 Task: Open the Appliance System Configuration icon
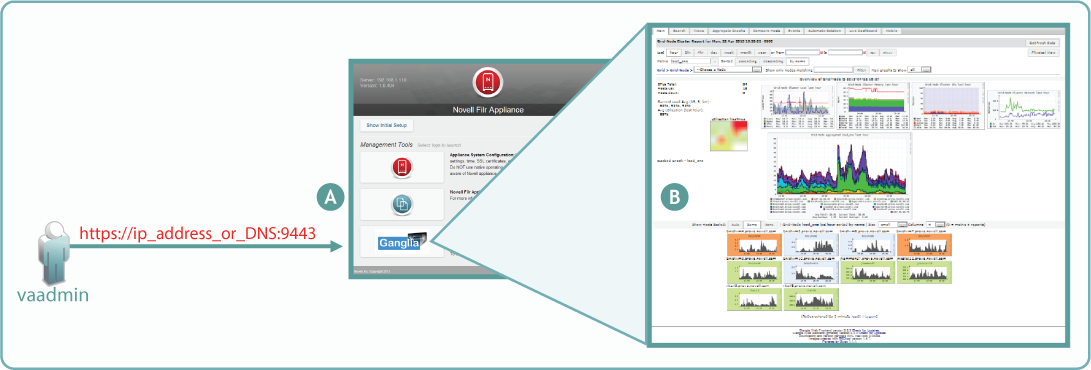click(x=401, y=168)
